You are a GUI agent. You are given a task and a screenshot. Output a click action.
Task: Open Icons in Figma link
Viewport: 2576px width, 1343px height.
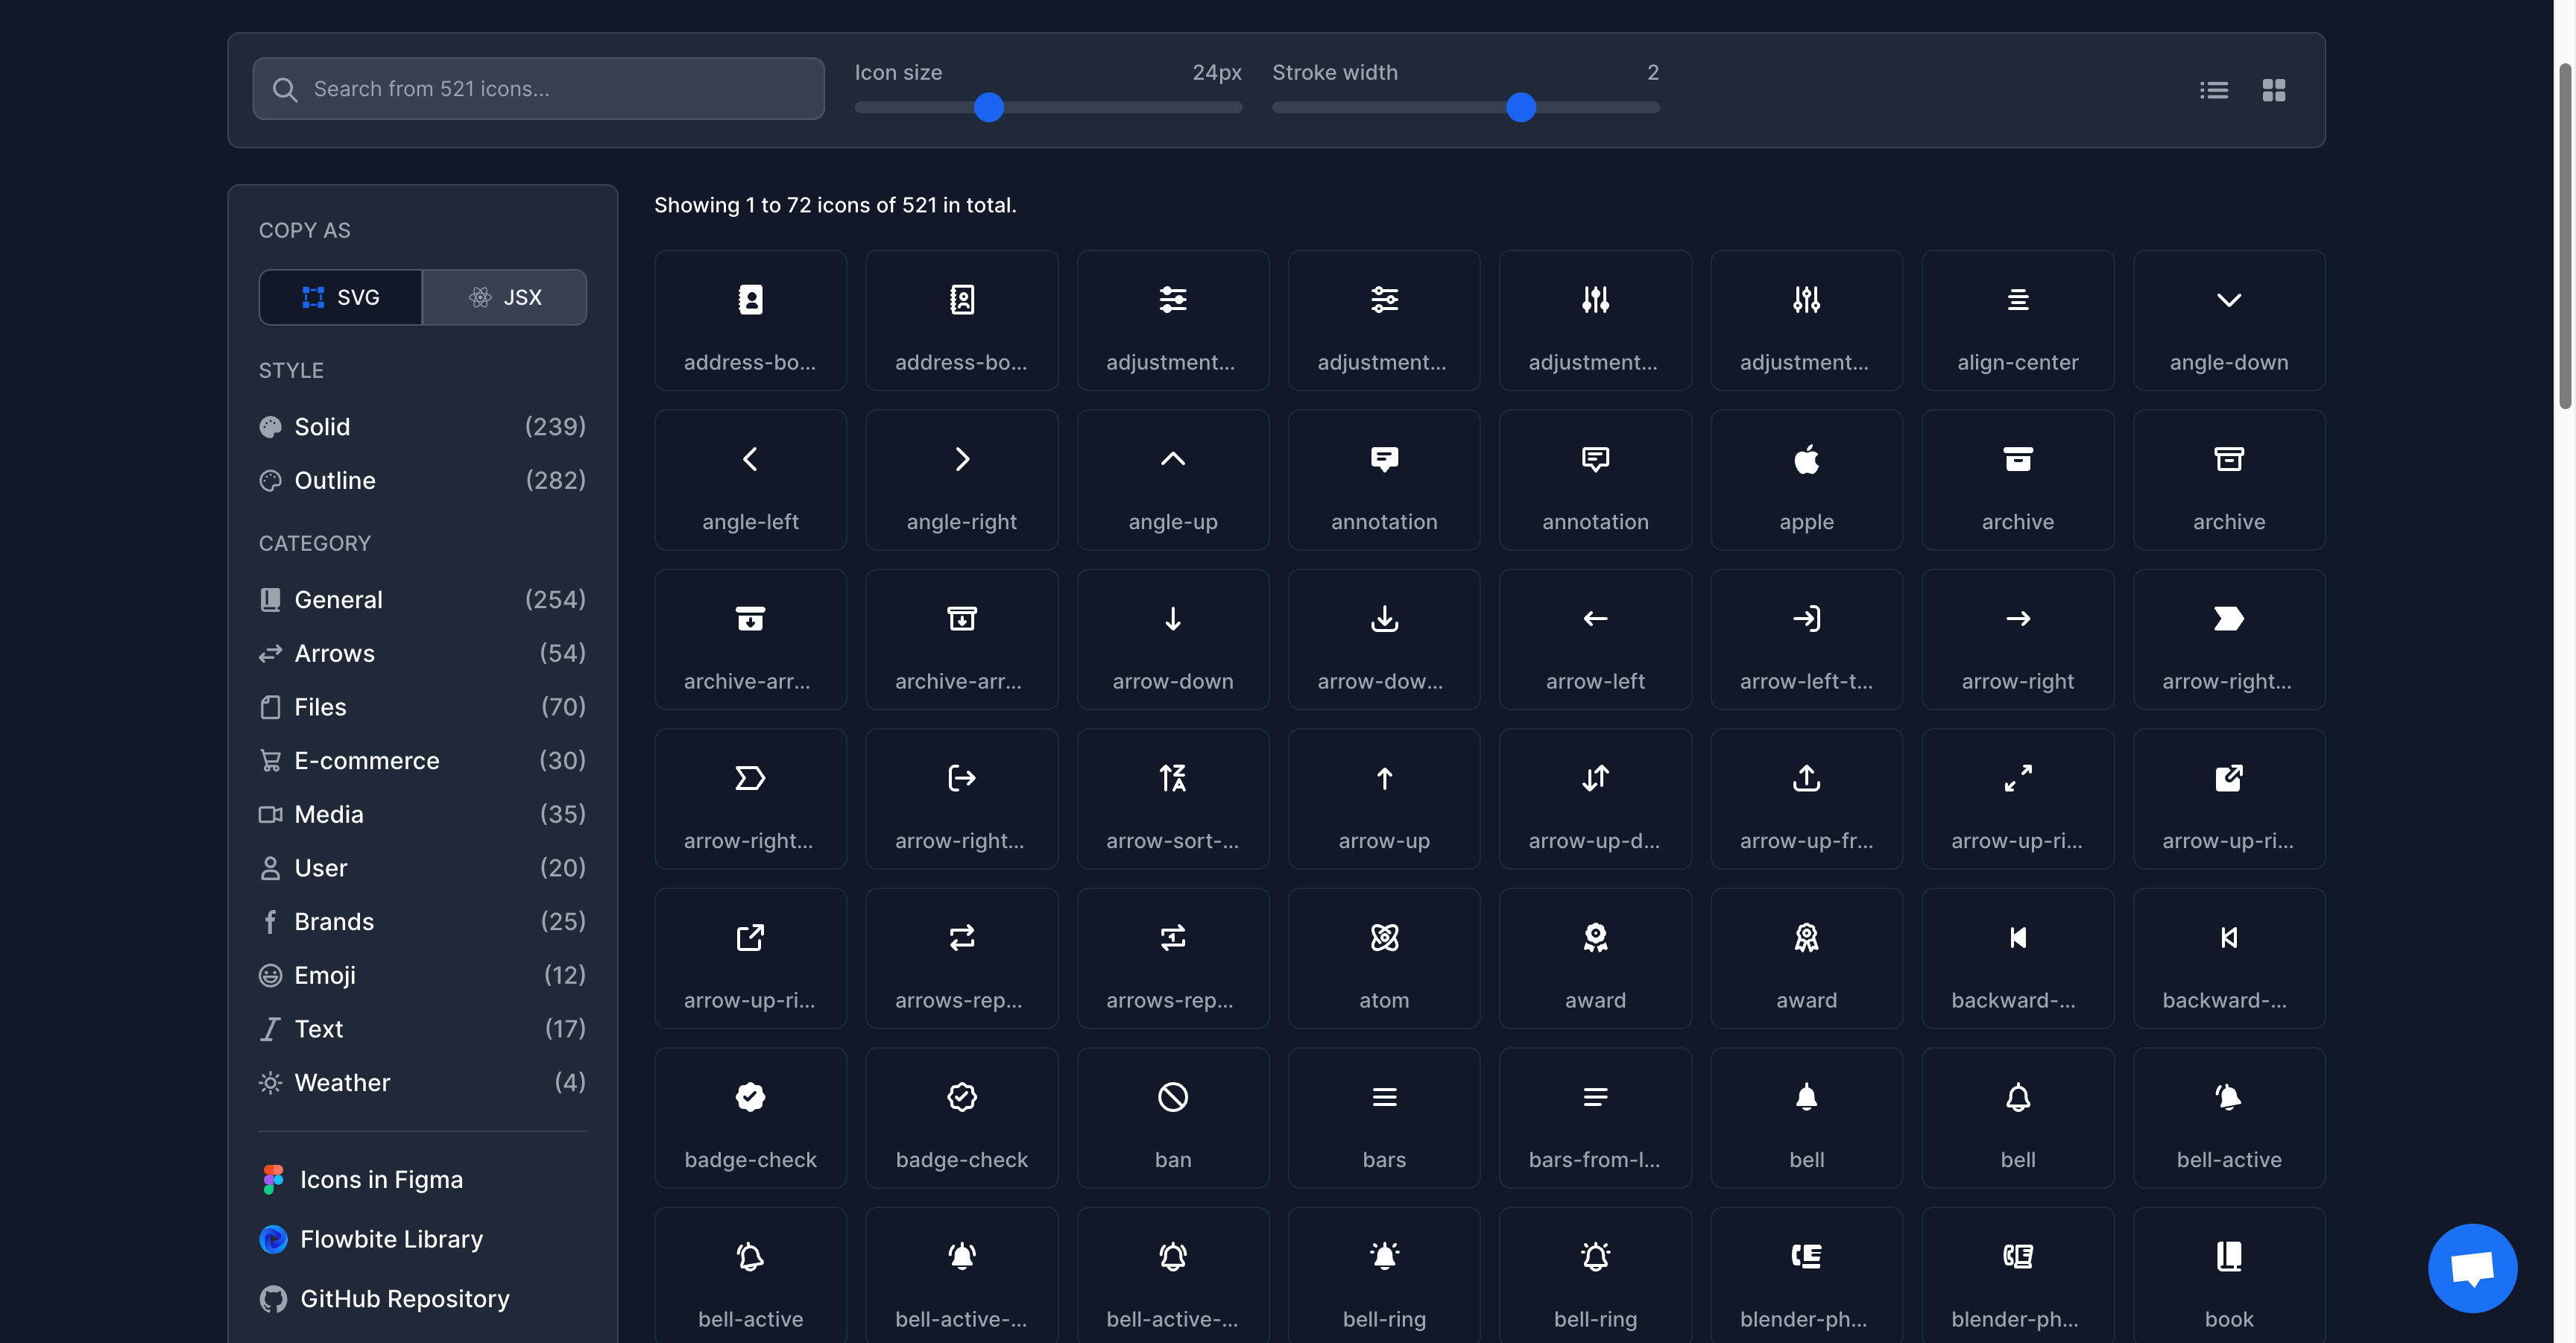[361, 1180]
